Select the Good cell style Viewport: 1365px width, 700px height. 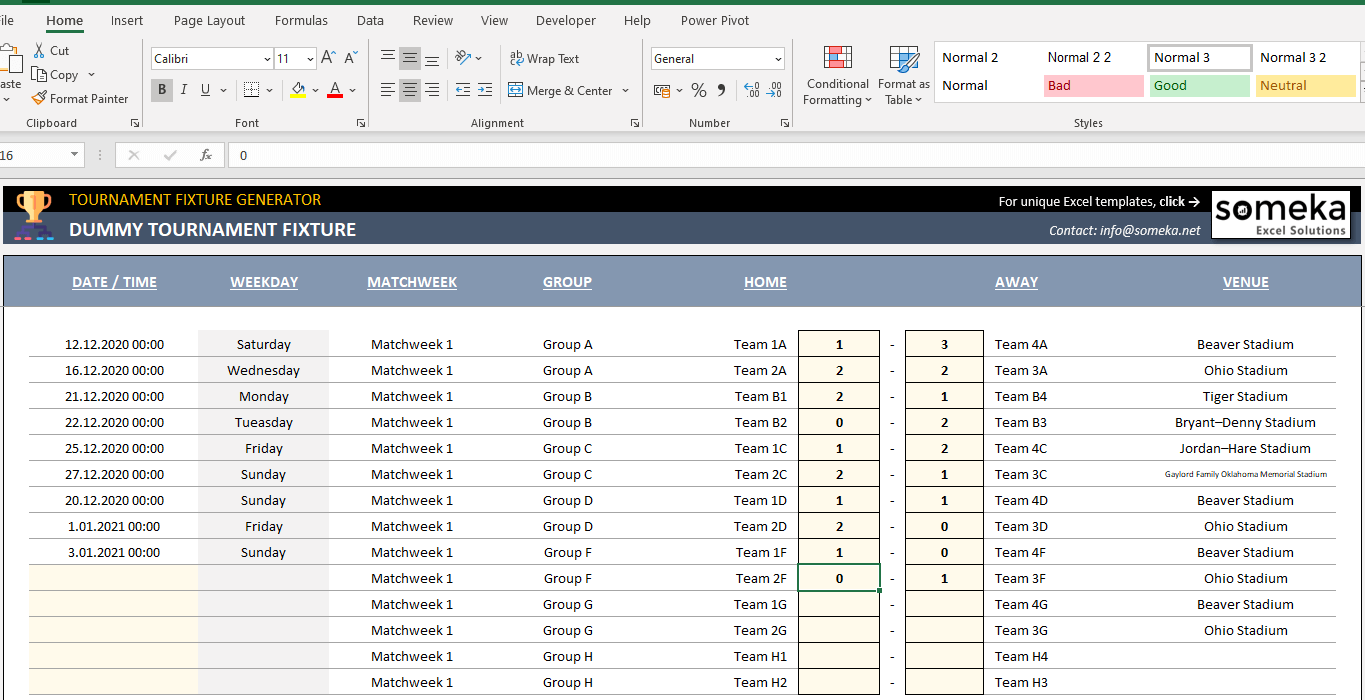point(1199,86)
